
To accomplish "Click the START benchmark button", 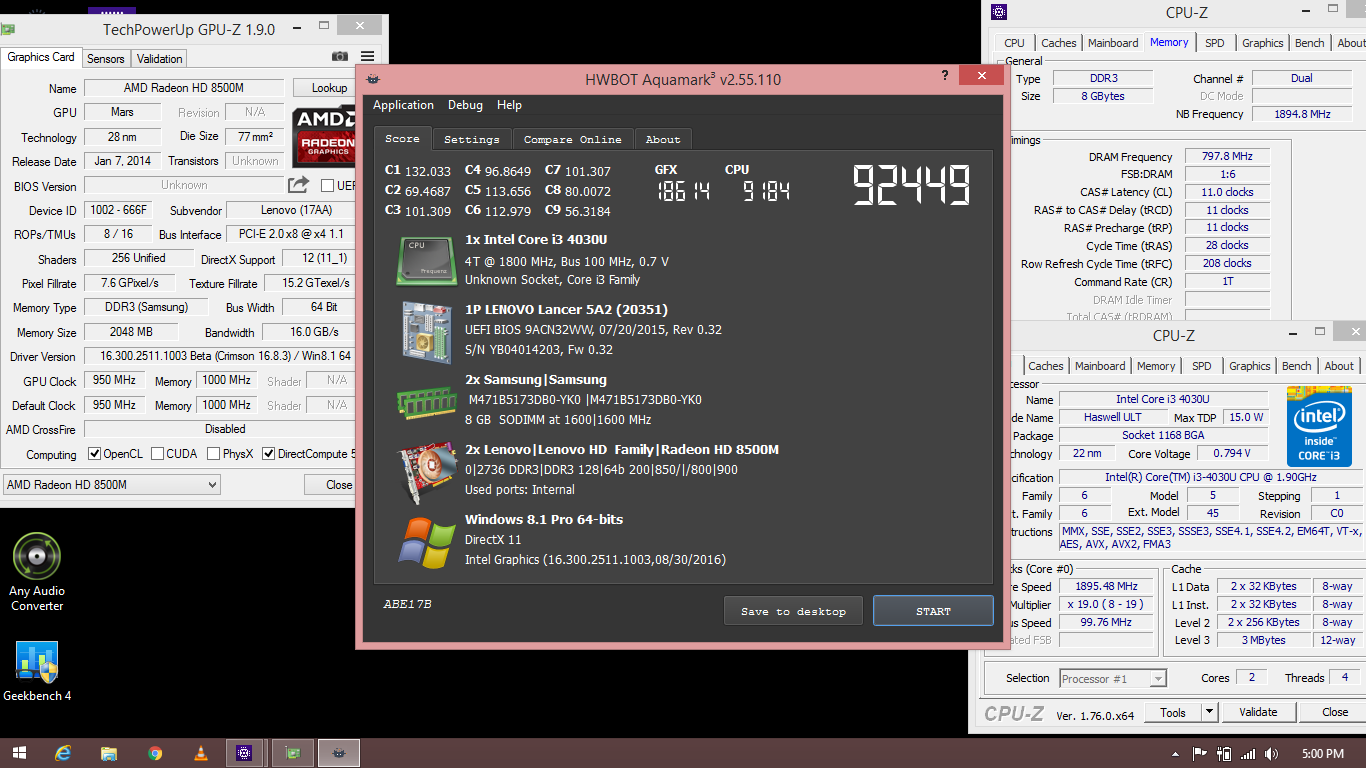I will click(933, 611).
